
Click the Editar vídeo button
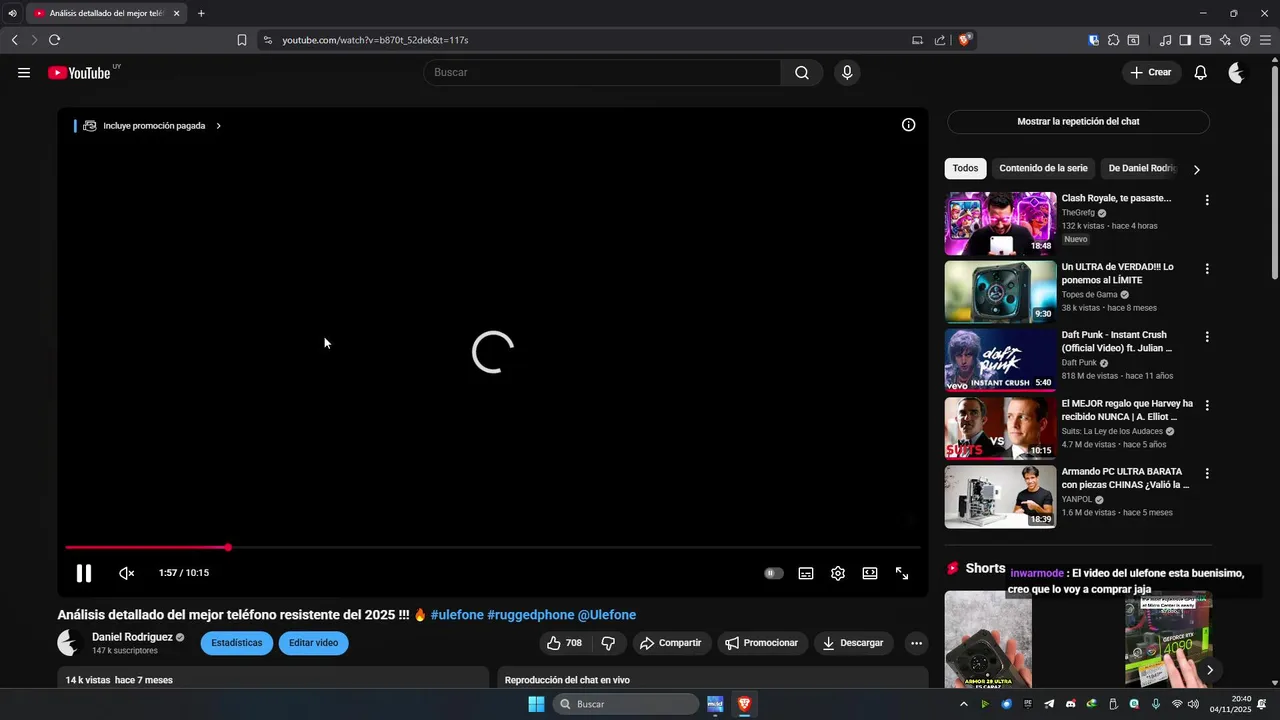click(314, 643)
